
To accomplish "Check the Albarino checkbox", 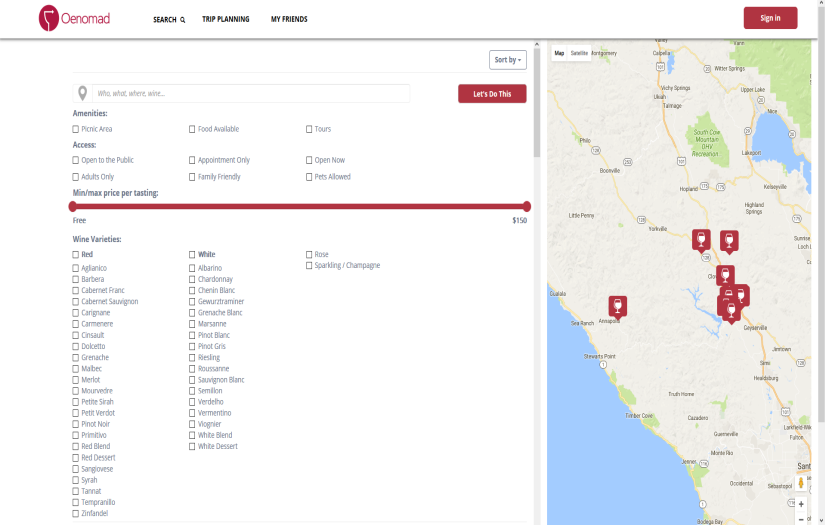I will (192, 268).
